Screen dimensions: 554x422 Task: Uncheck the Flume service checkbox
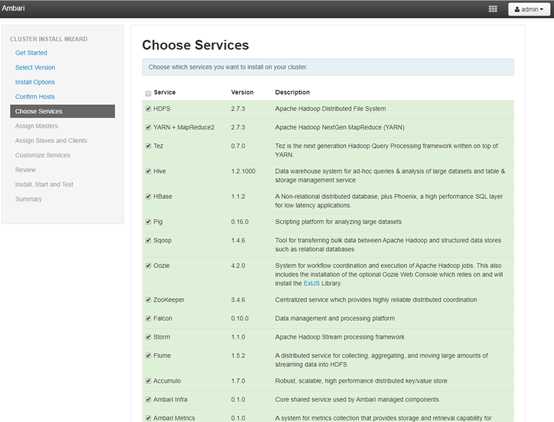pos(148,356)
